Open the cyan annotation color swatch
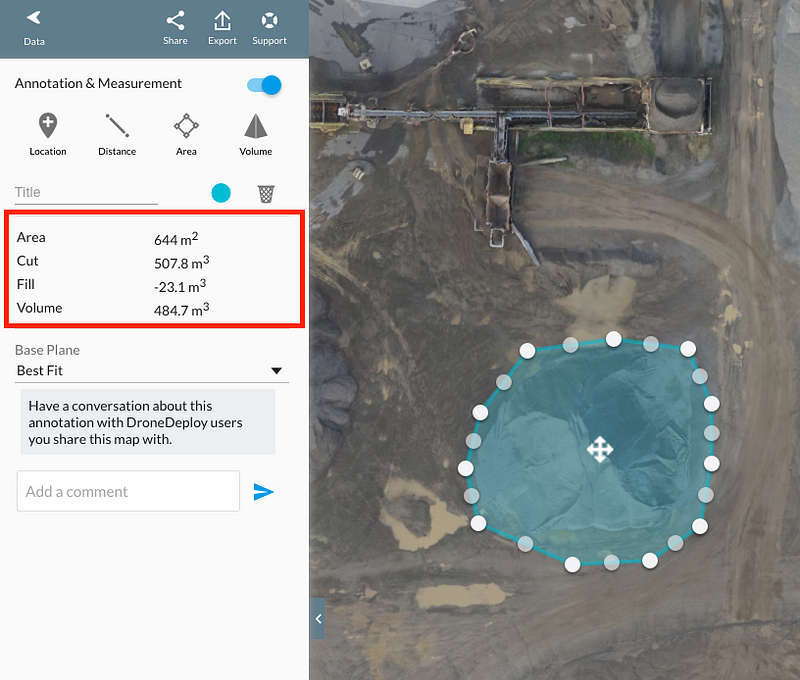800x680 pixels. point(221,193)
